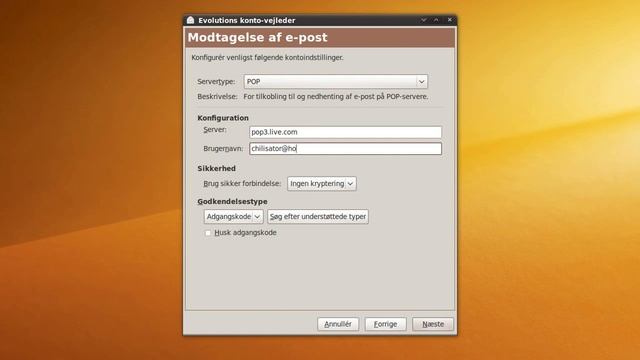Go back with the Forrige button

point(385,324)
